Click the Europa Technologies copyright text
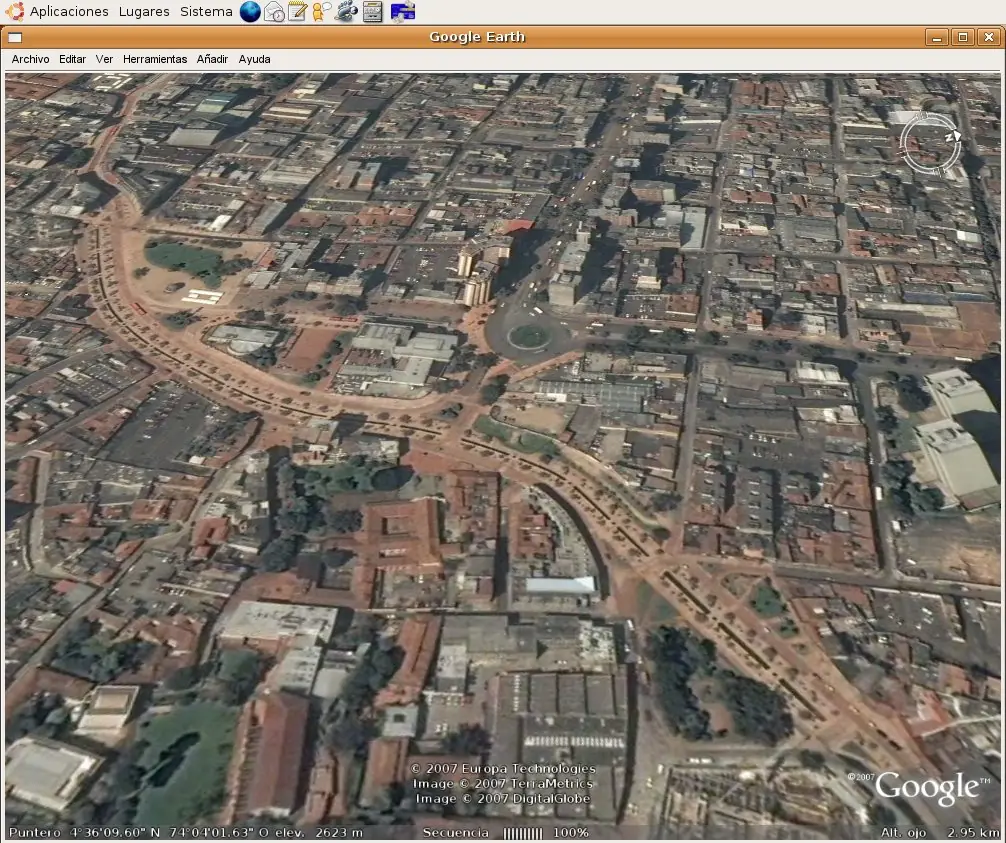 (503, 768)
